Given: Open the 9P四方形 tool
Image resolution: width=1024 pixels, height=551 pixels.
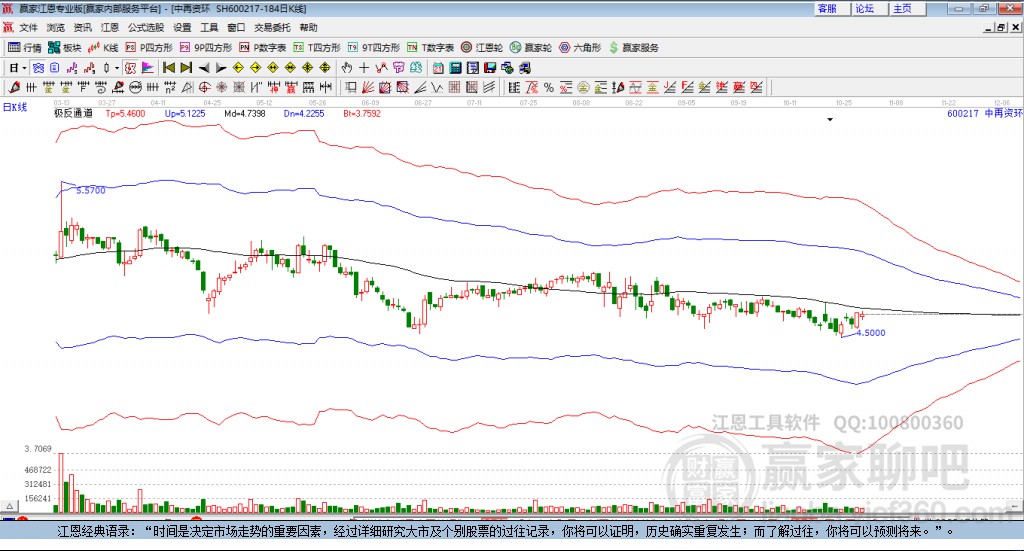Looking at the screenshot, I should coord(206,48).
